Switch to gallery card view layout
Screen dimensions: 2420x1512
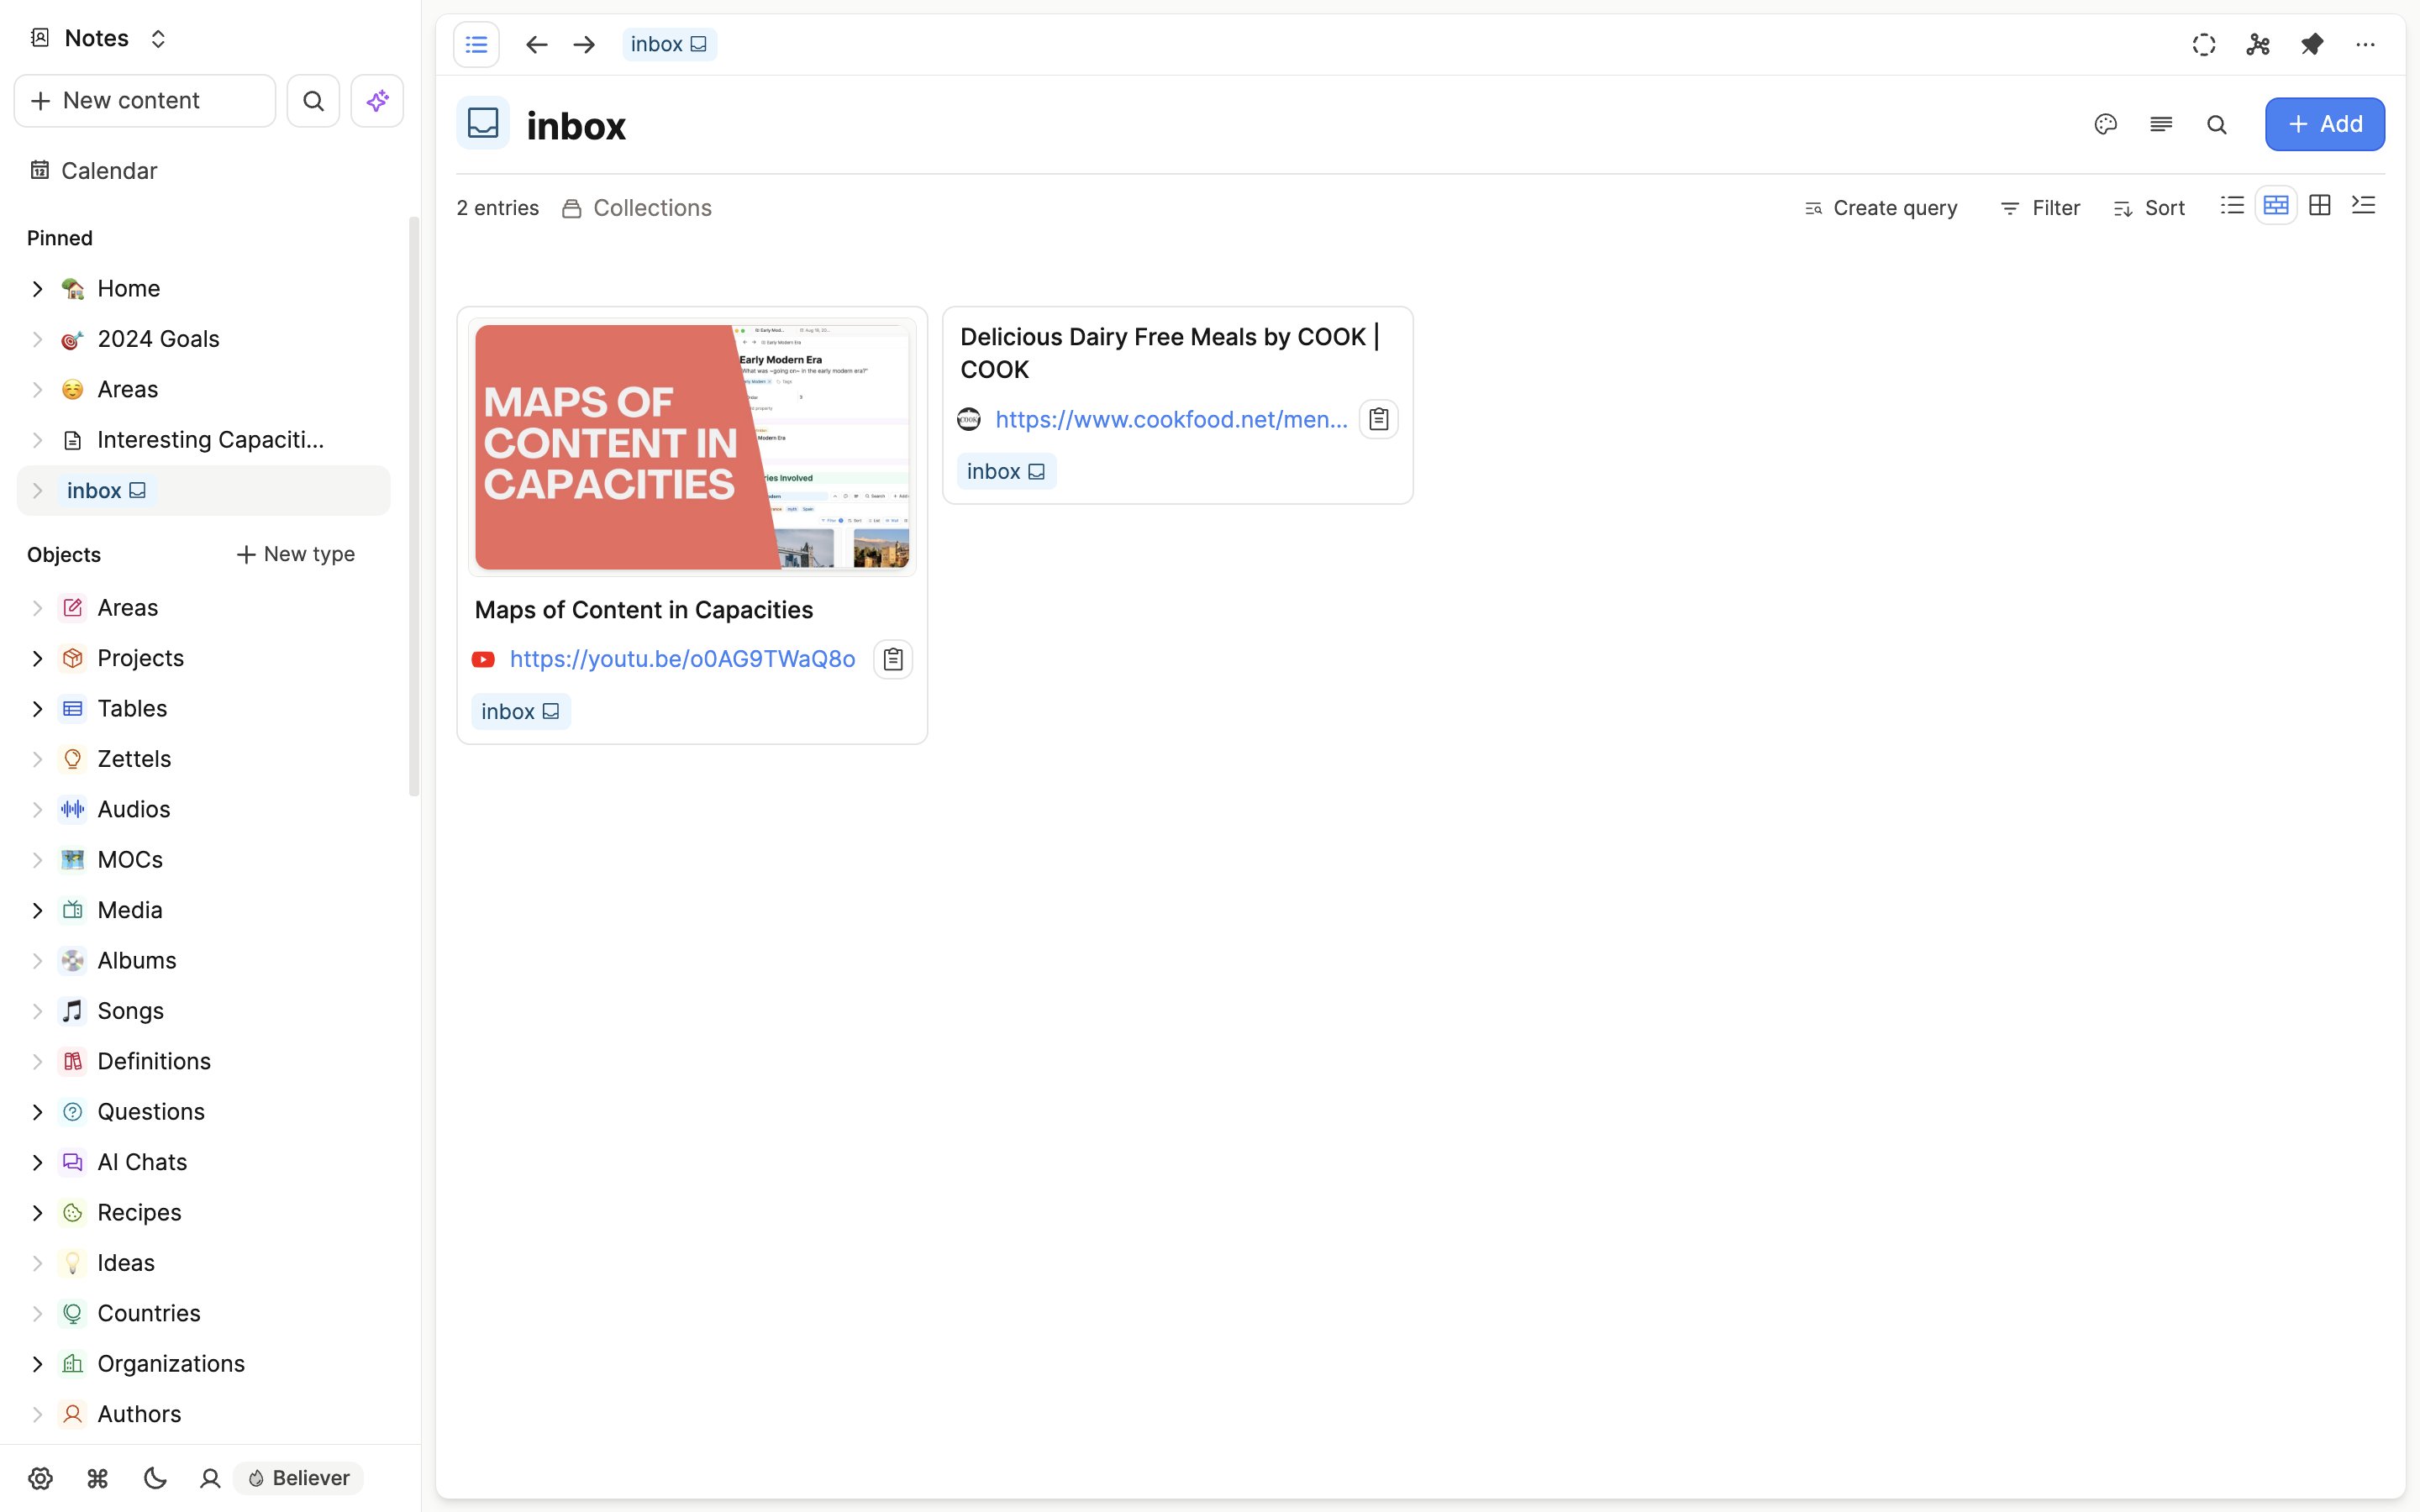pyautogui.click(x=2276, y=206)
